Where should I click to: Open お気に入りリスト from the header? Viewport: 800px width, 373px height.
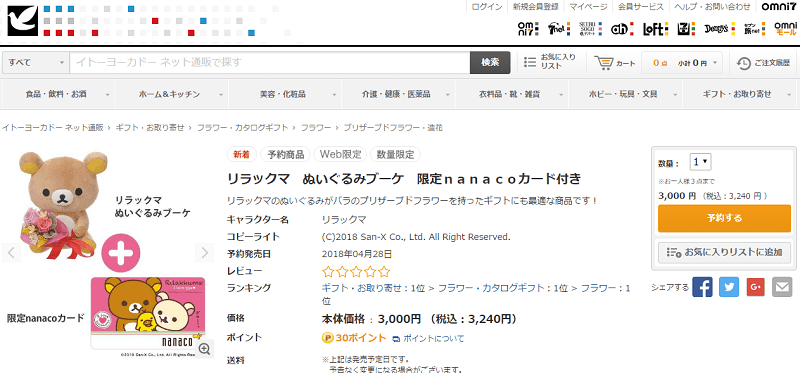tap(550, 62)
